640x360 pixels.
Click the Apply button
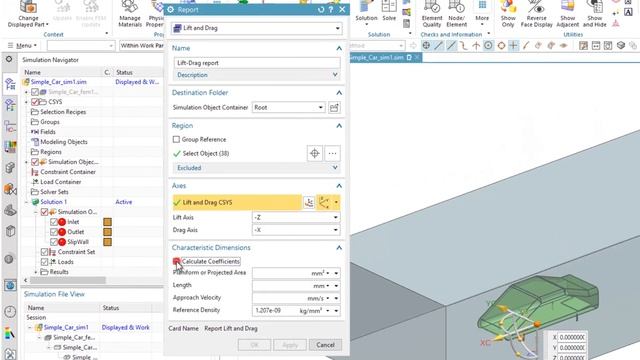click(x=290, y=345)
